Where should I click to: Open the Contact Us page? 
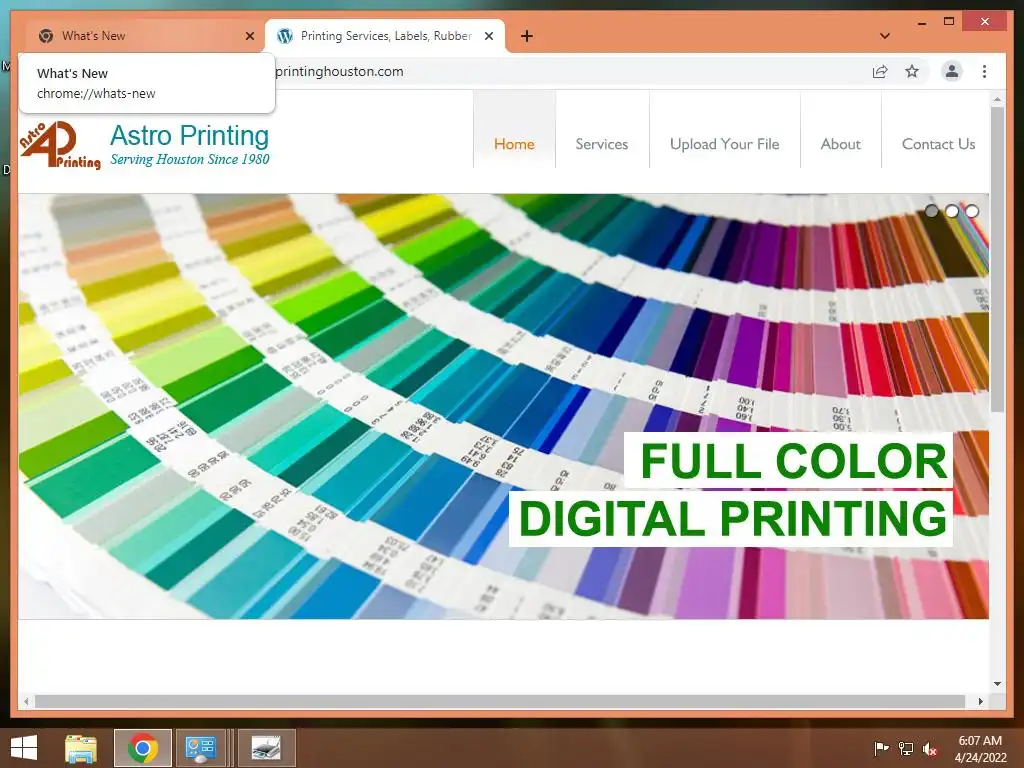(938, 144)
